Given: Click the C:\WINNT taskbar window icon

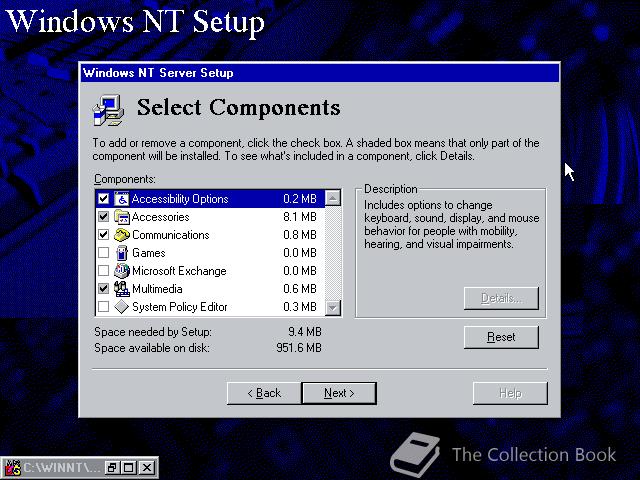Looking at the screenshot, I should click(x=12, y=467).
